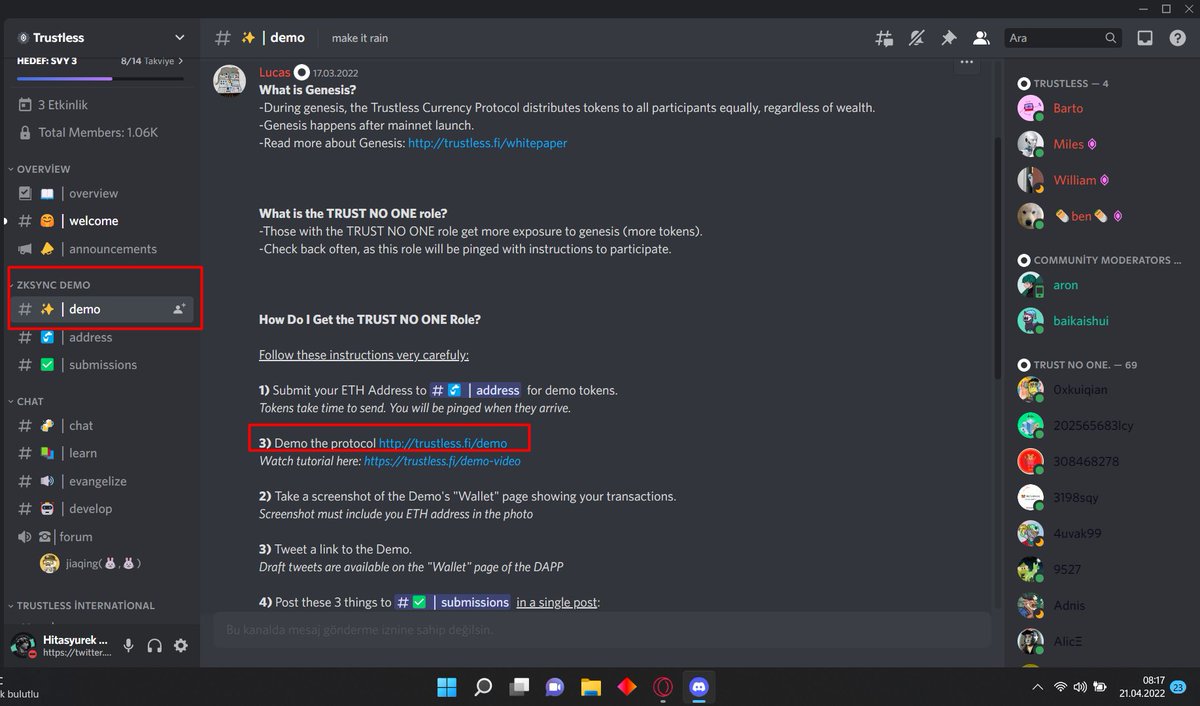Open the Windows Start button
1200x706 pixels.
point(447,687)
